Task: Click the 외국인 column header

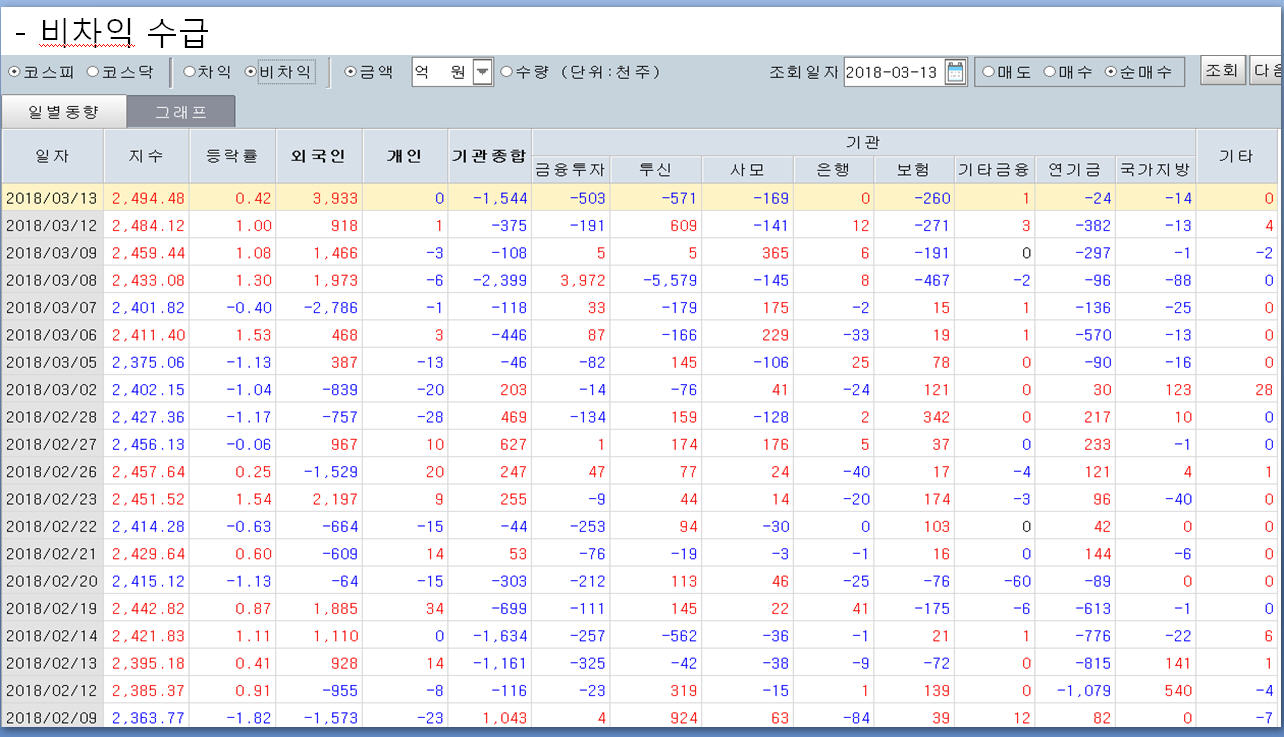Action: coord(318,156)
